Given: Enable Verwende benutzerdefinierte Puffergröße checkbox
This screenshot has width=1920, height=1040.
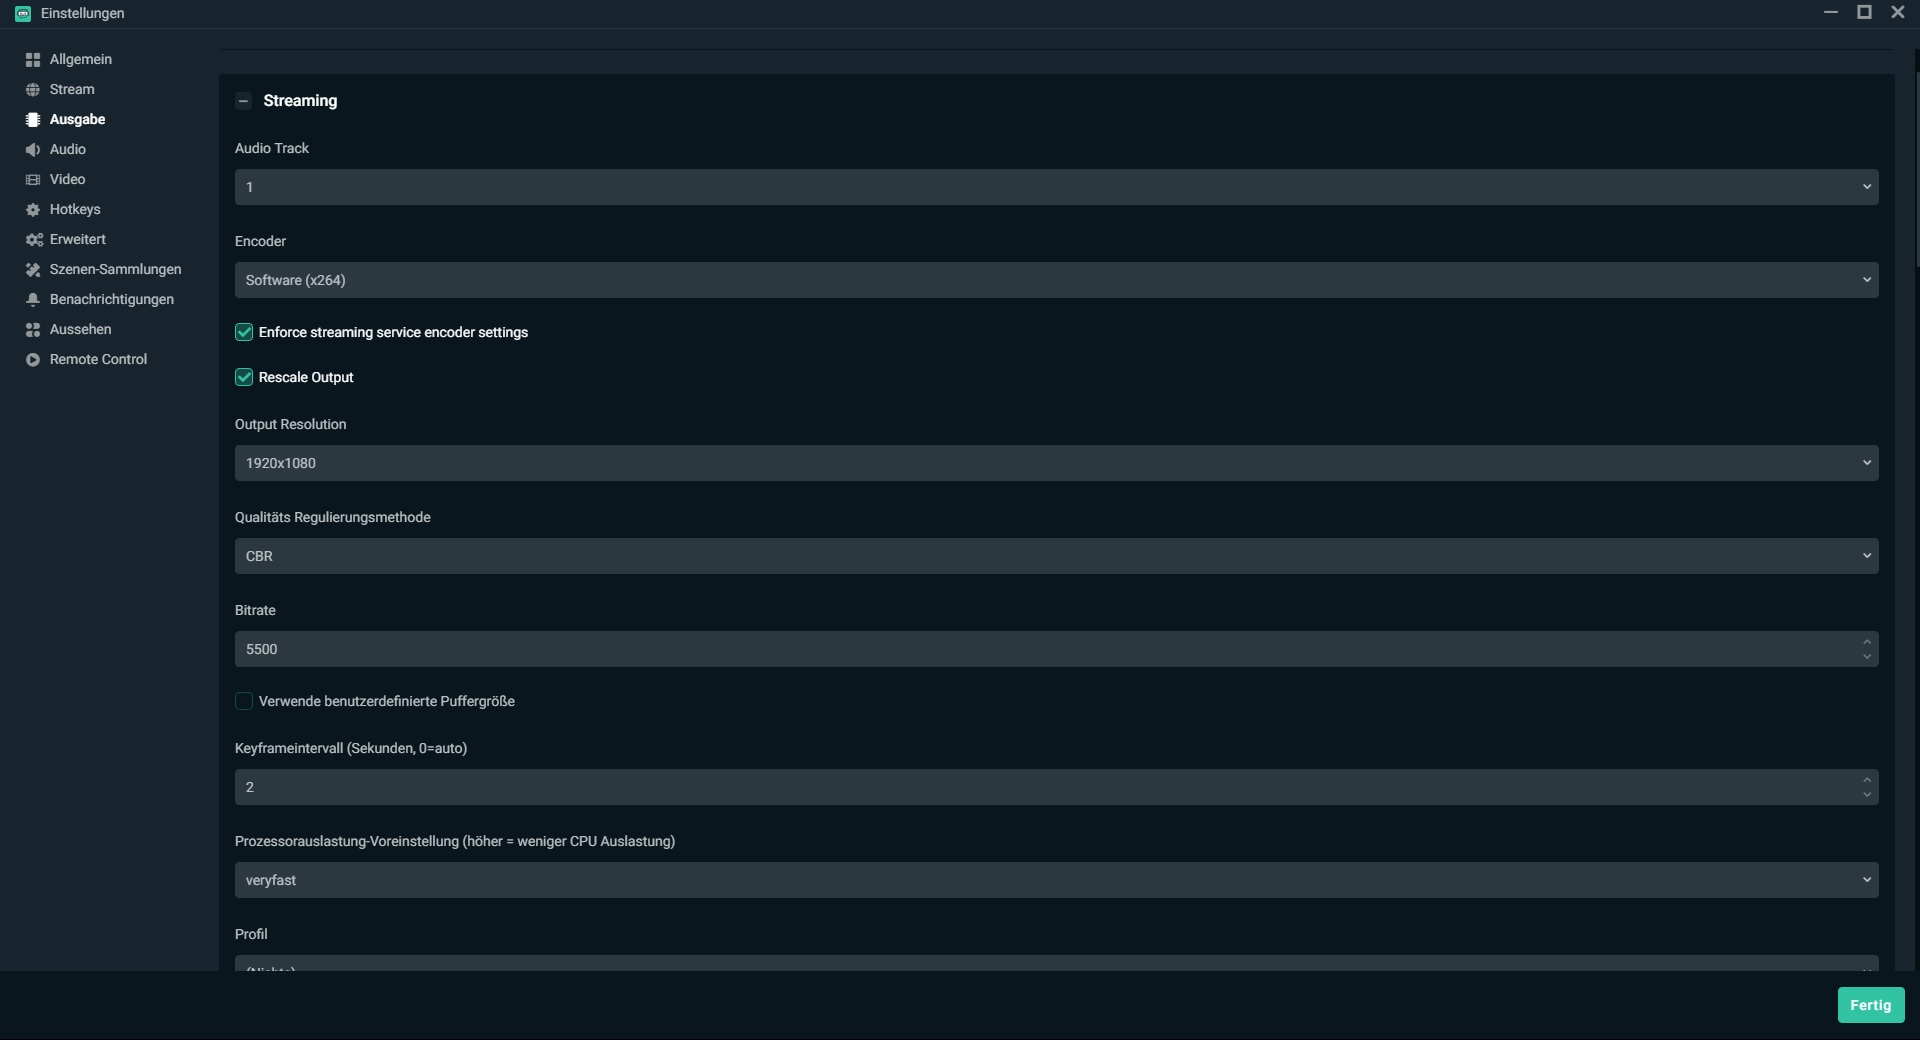Looking at the screenshot, I should [x=244, y=701].
